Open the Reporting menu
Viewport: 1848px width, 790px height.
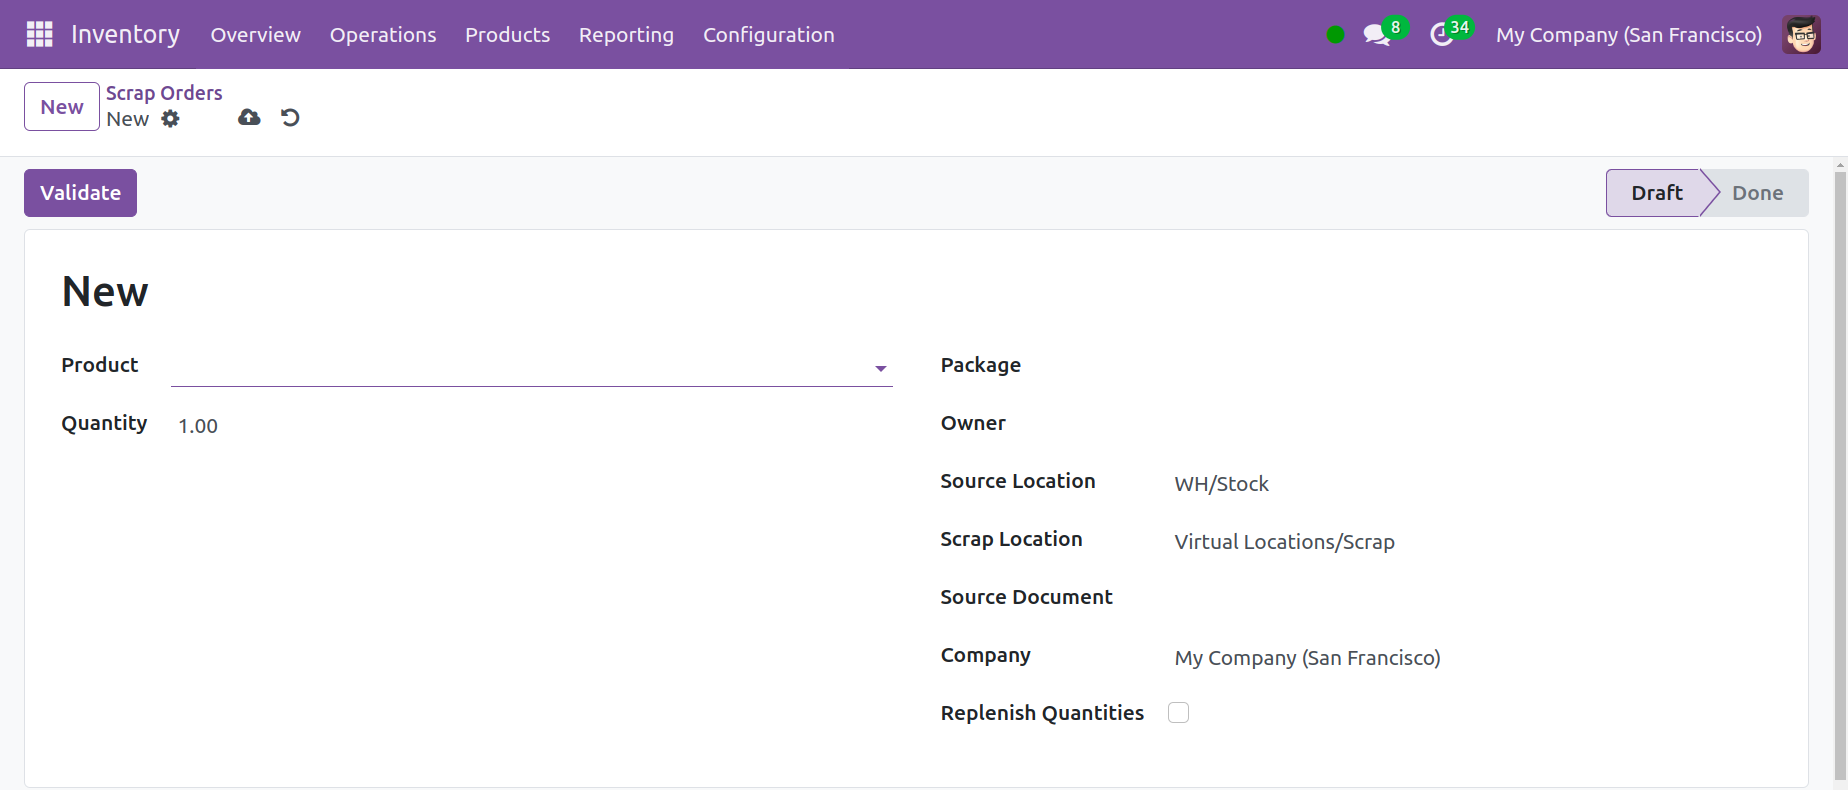click(x=626, y=35)
